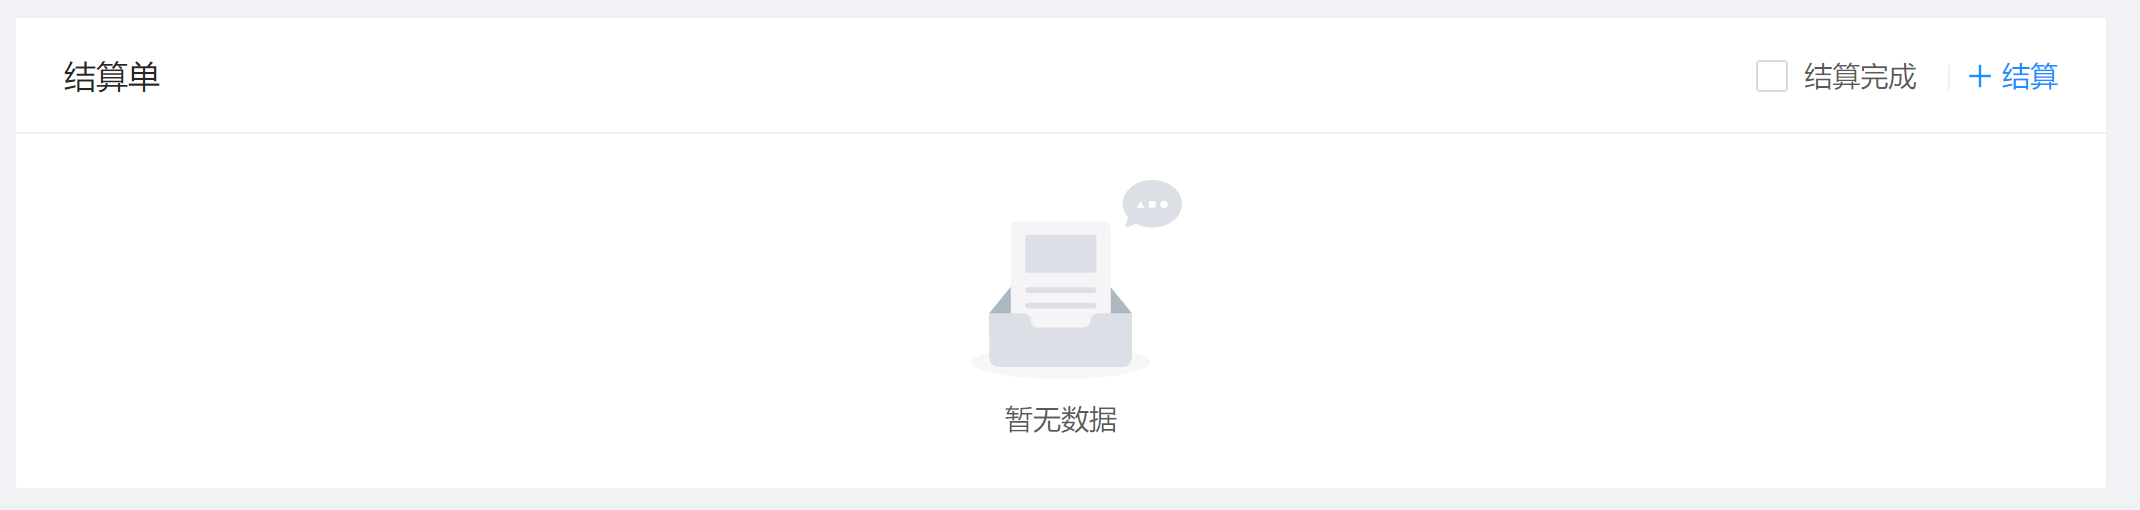Tick the 结算完成 checkbox
This screenshot has height=510, width=2140.
pos(1771,76)
